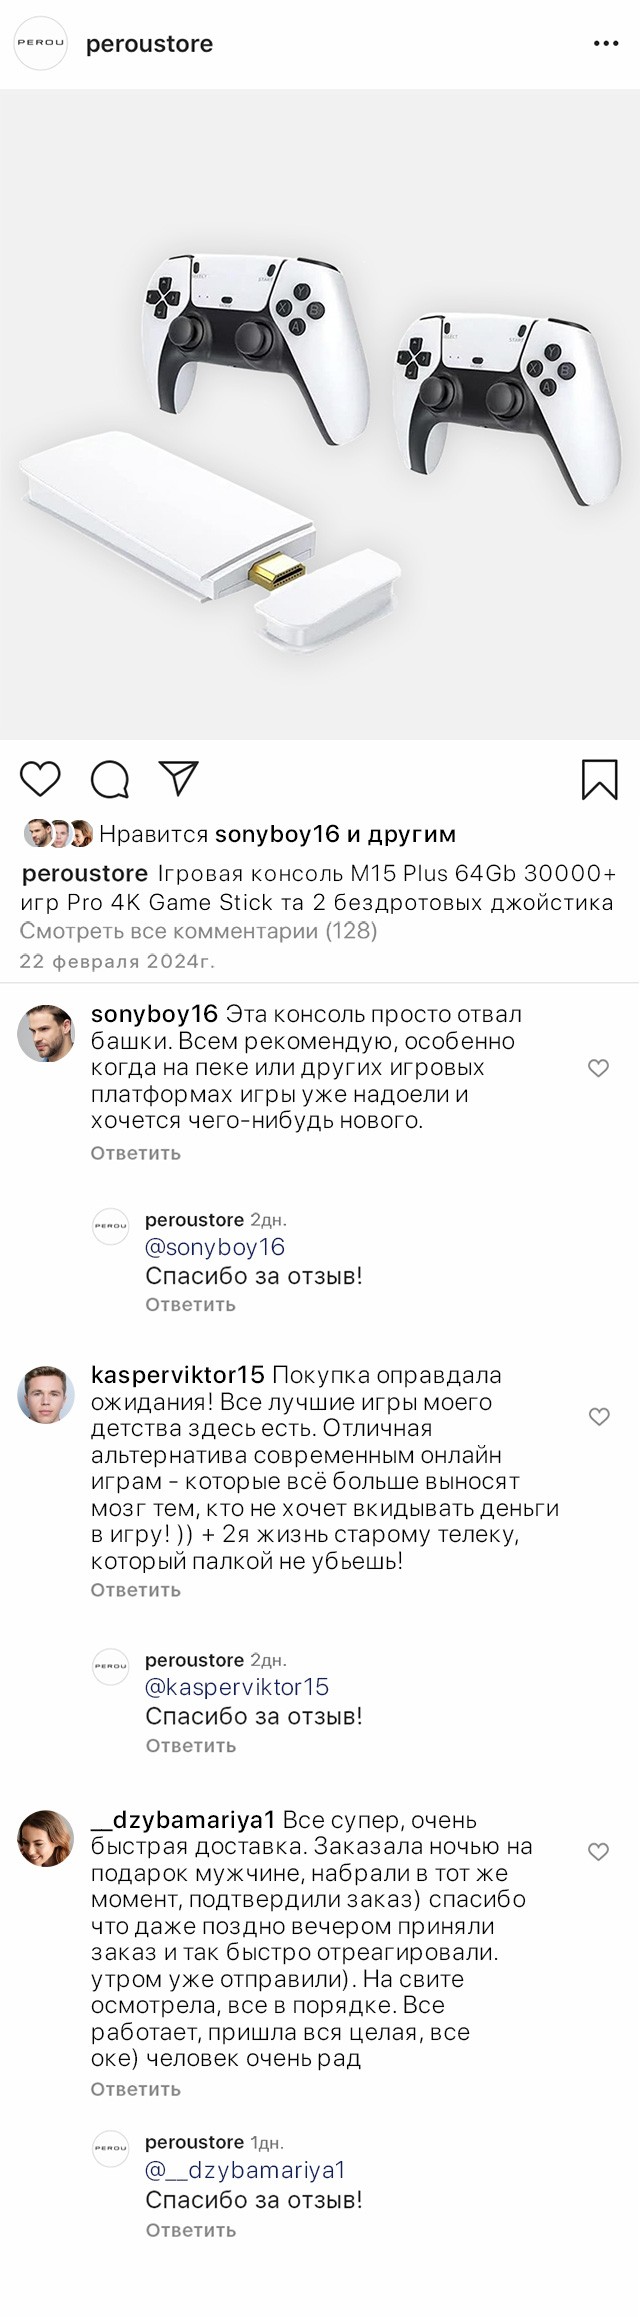Share the post with the paper plane icon
This screenshot has height=2317, width=640.
tap(178, 779)
